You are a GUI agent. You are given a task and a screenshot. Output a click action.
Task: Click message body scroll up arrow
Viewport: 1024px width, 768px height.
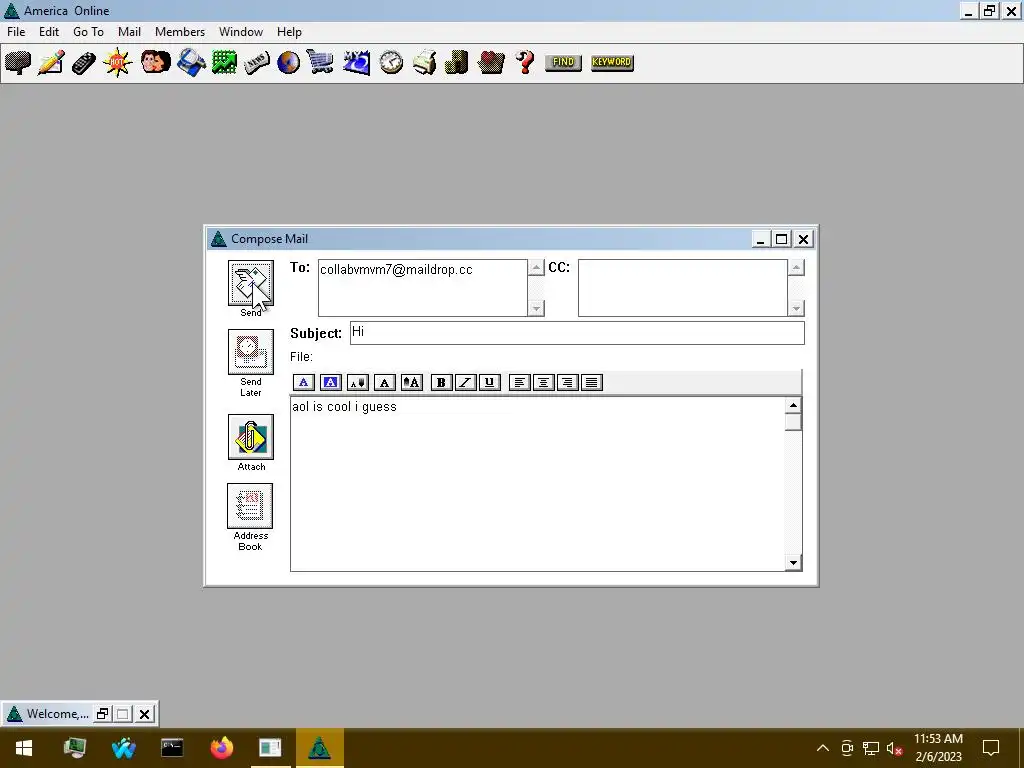click(793, 406)
